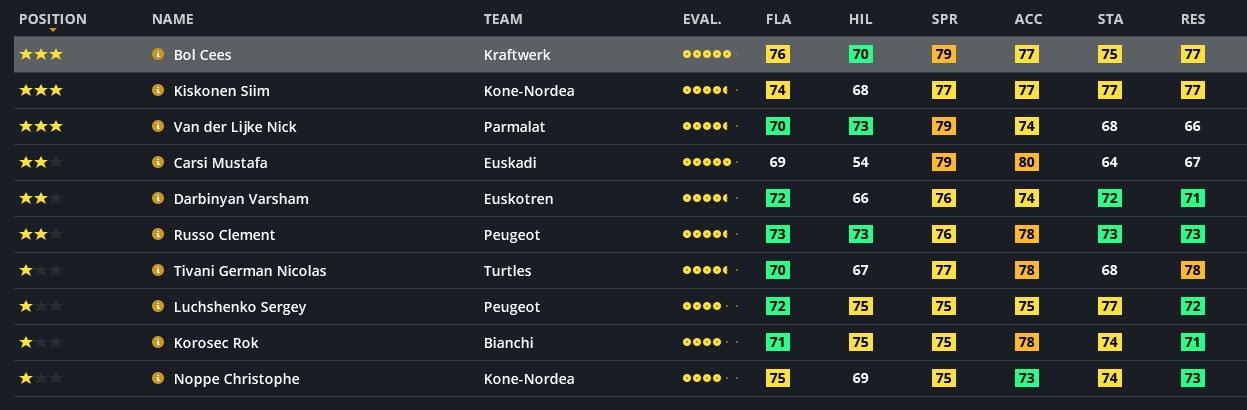The image size is (1247, 410).
Task: Click info icon next to Bol Cees
Action: [x=157, y=55]
